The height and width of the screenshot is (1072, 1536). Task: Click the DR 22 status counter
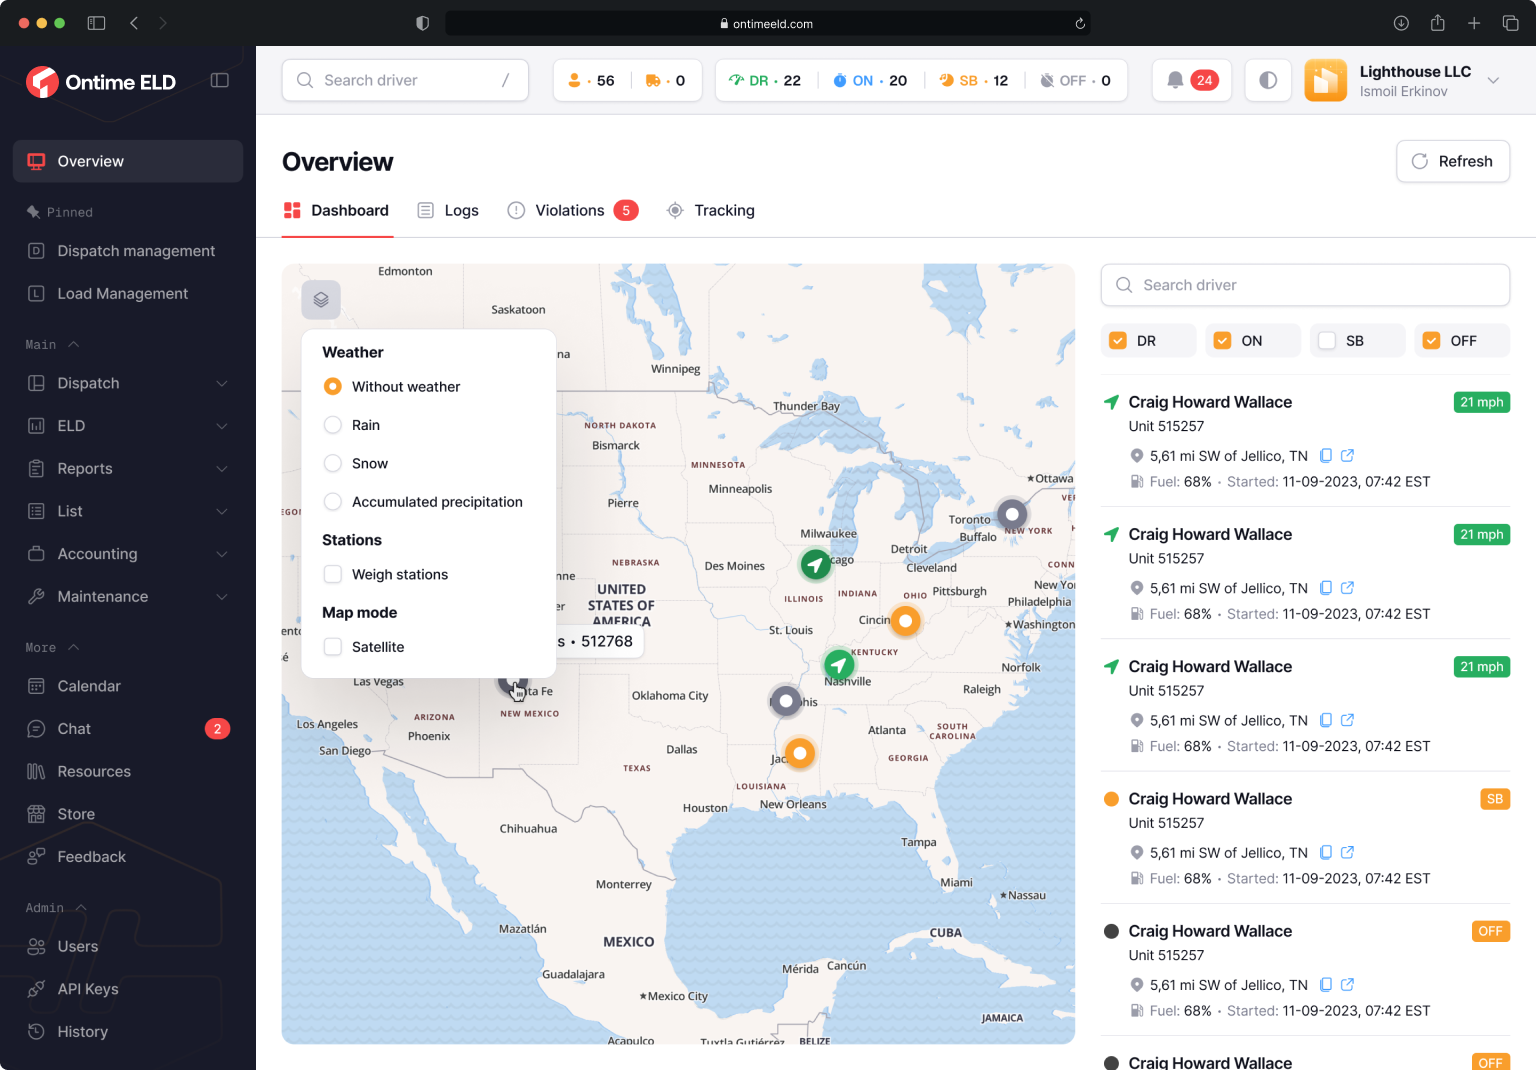click(x=764, y=80)
